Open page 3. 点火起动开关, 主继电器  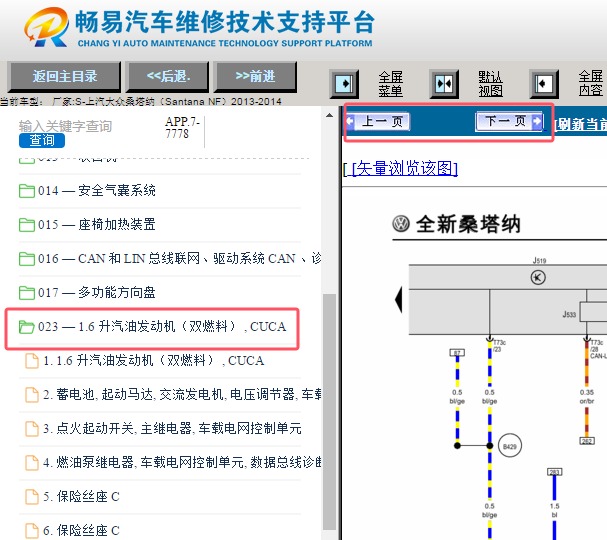pyautogui.click(x=172, y=429)
